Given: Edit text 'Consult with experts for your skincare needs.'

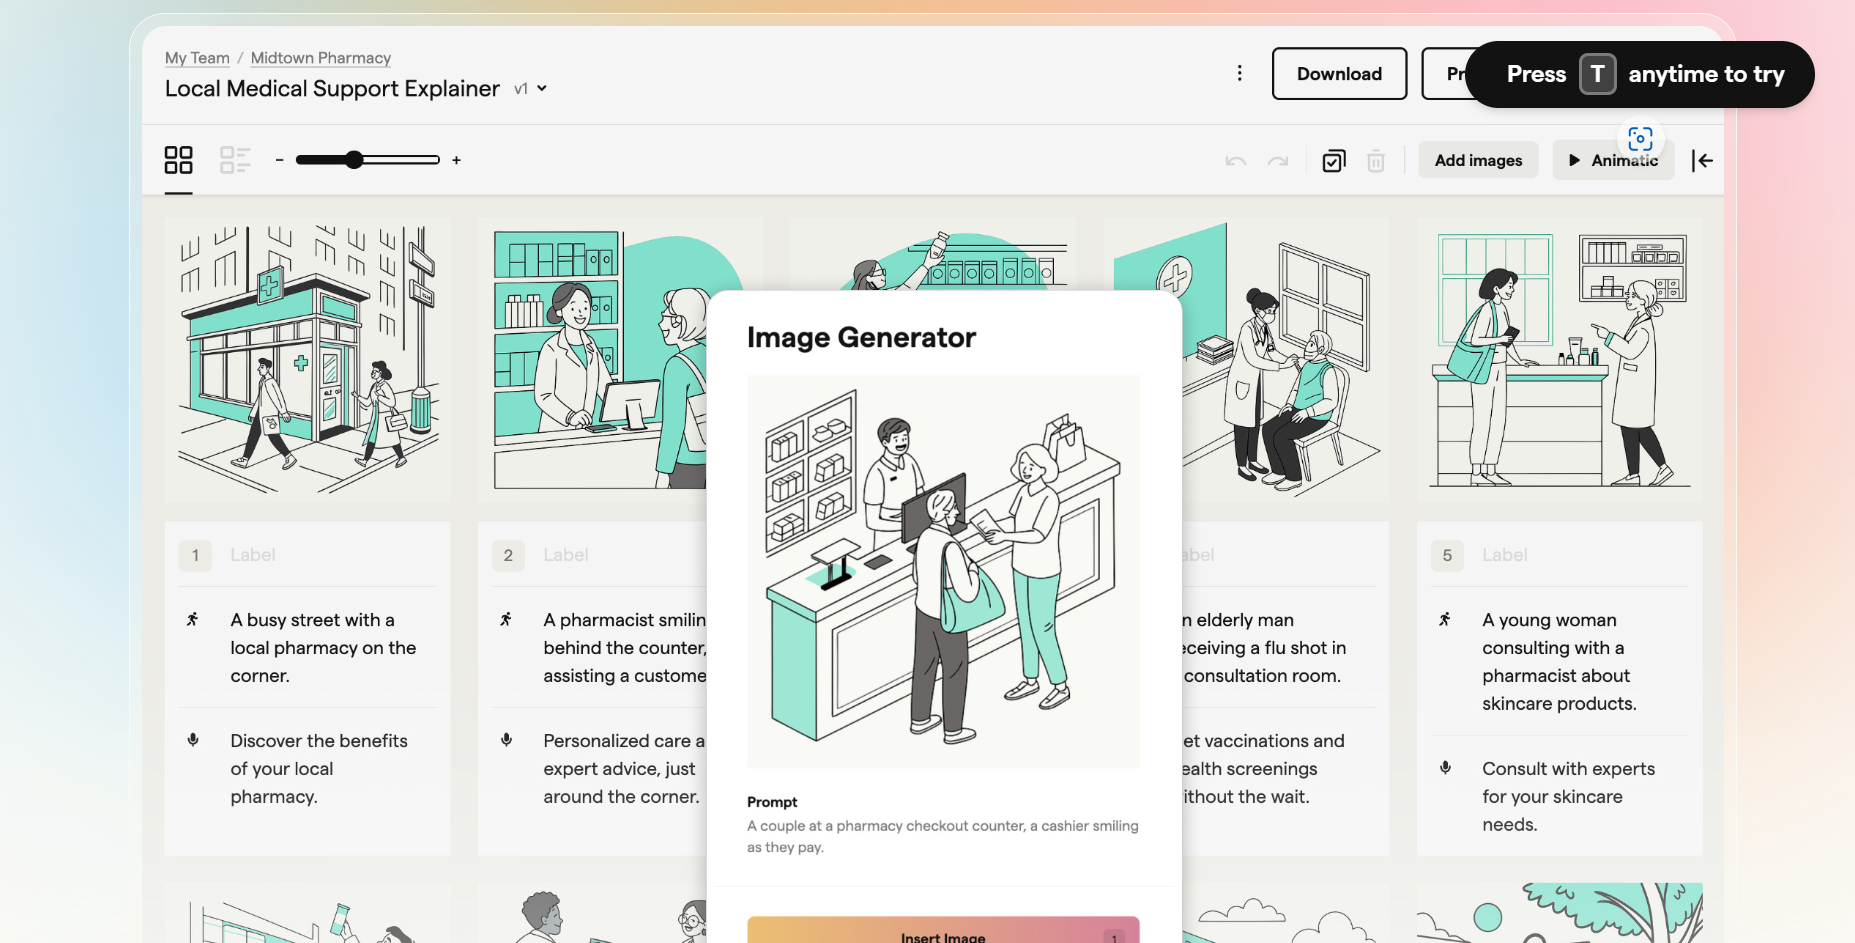Looking at the screenshot, I should 1568,797.
